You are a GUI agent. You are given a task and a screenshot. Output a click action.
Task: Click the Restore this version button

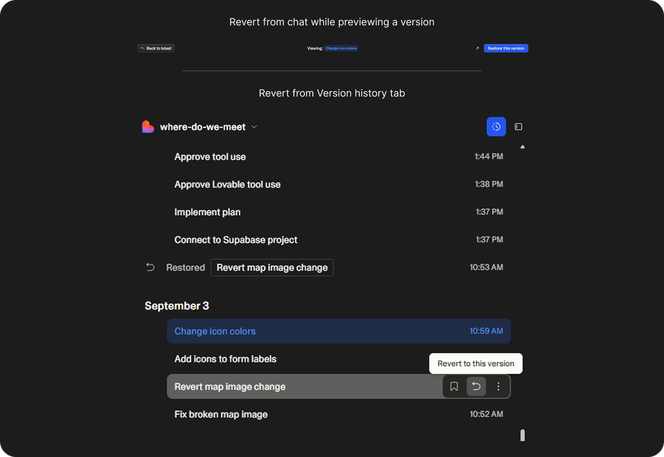(506, 48)
